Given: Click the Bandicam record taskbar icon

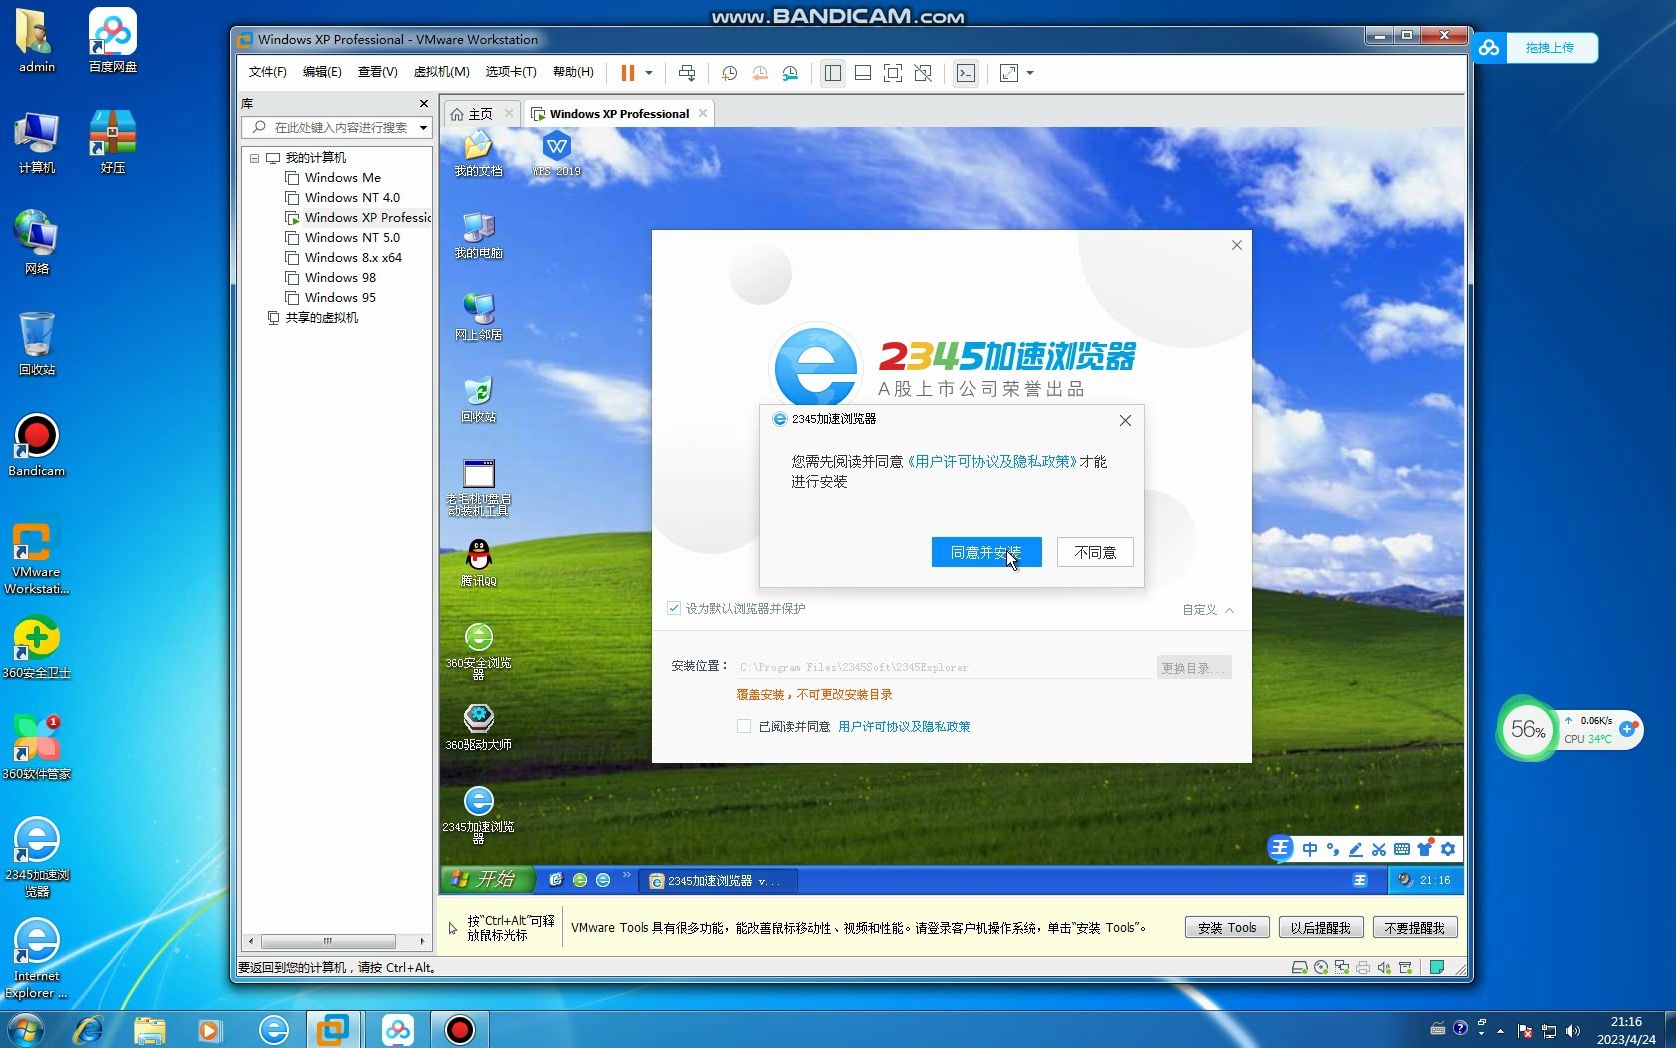Looking at the screenshot, I should click(459, 1029).
